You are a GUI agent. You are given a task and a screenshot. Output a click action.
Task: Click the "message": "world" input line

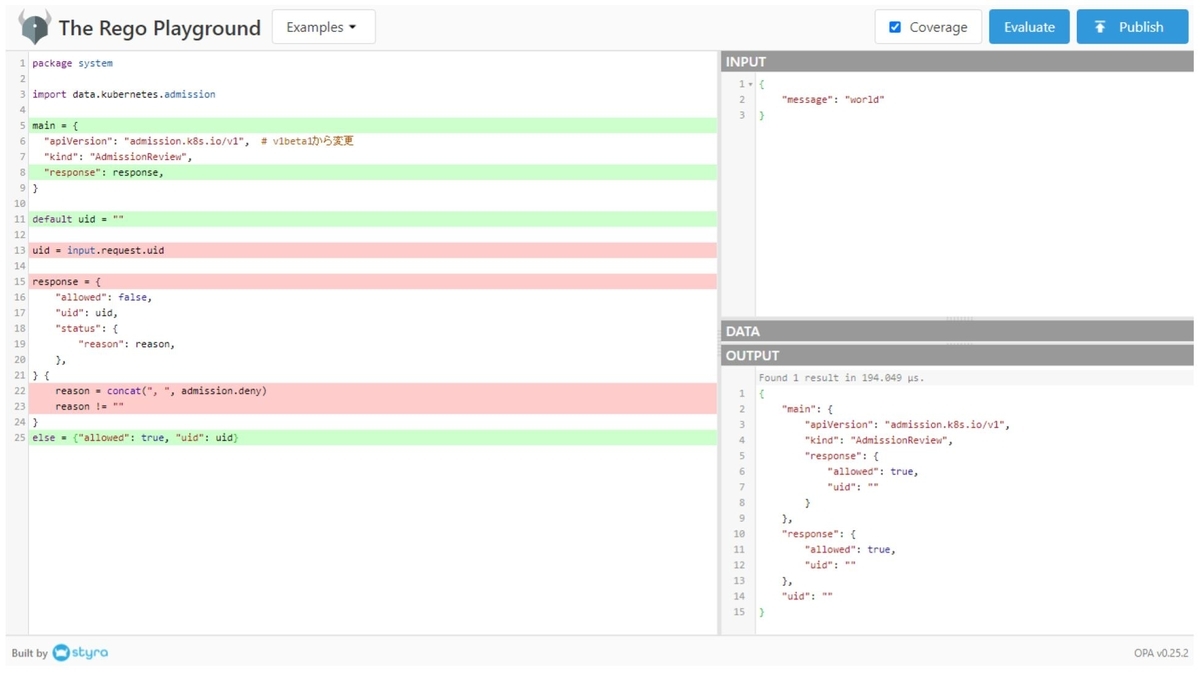pyautogui.click(x=833, y=100)
